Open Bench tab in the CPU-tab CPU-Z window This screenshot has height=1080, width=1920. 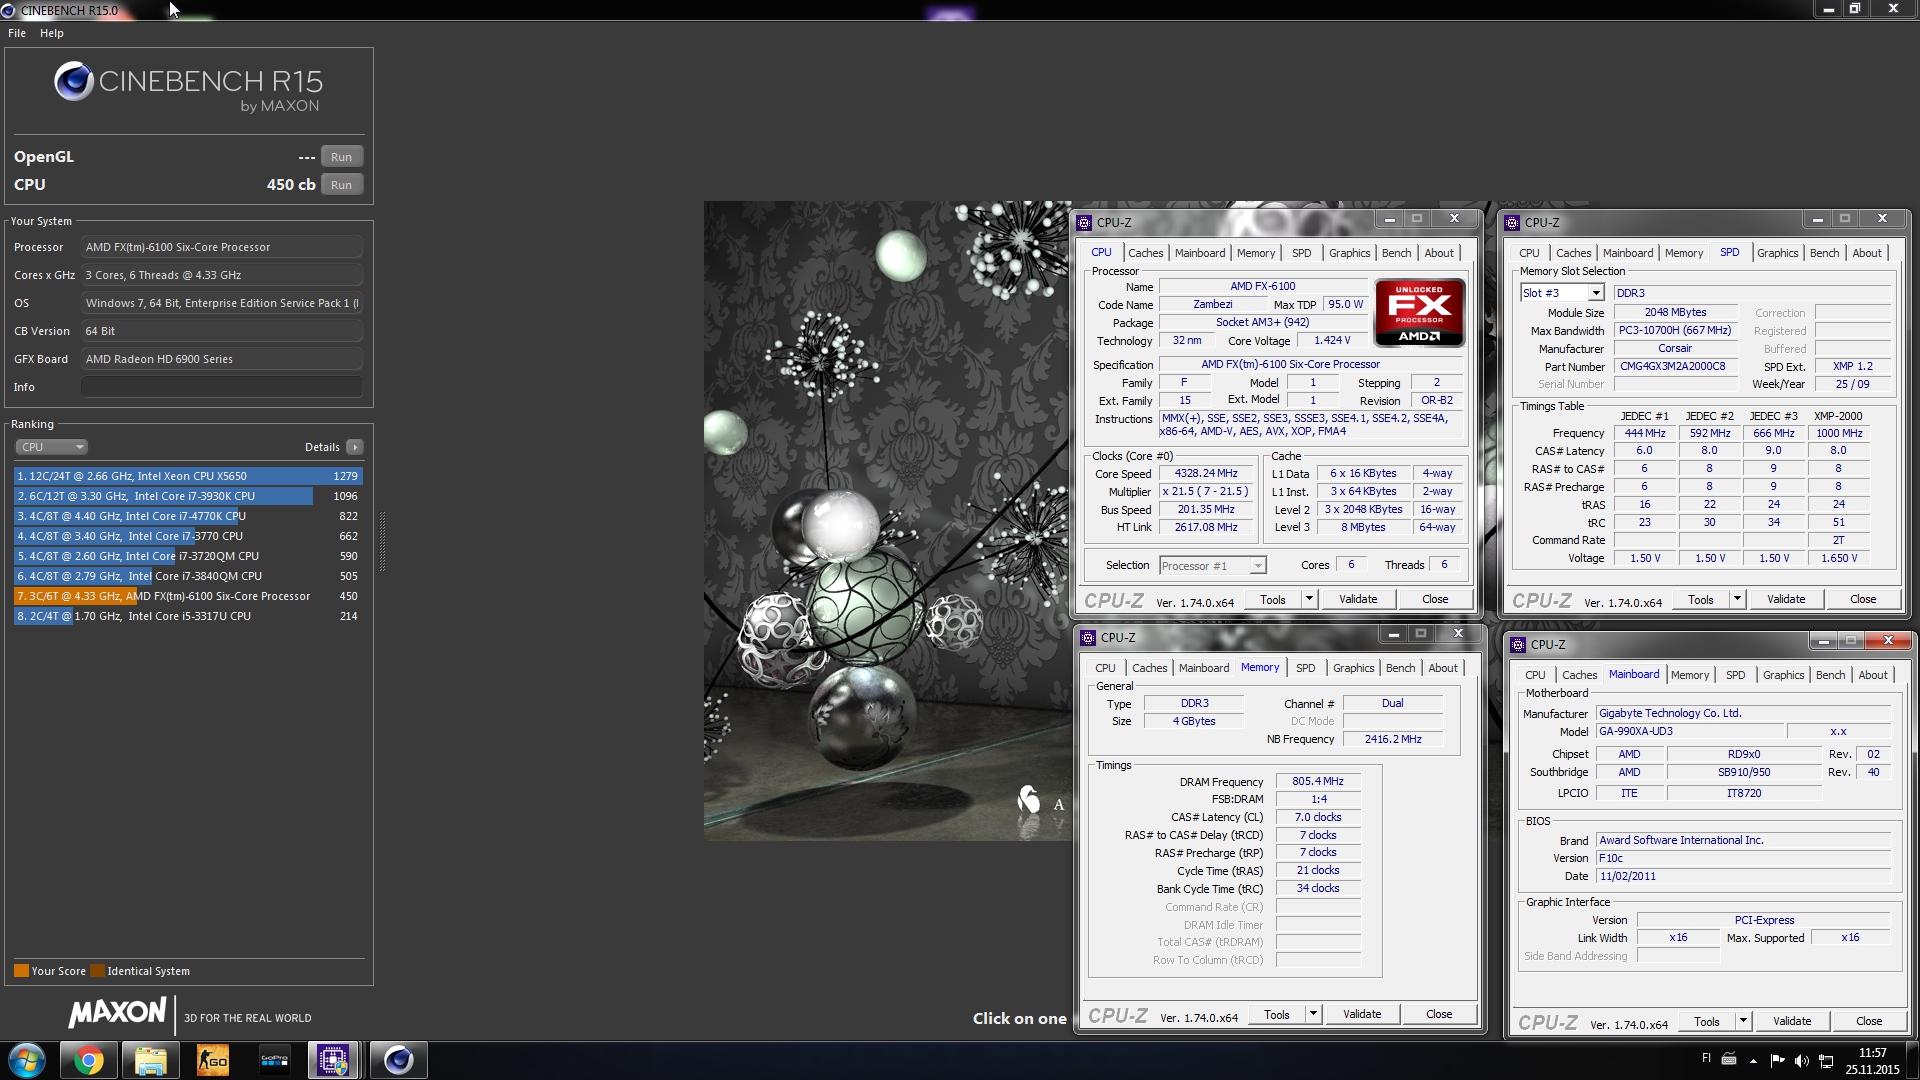pos(1396,253)
